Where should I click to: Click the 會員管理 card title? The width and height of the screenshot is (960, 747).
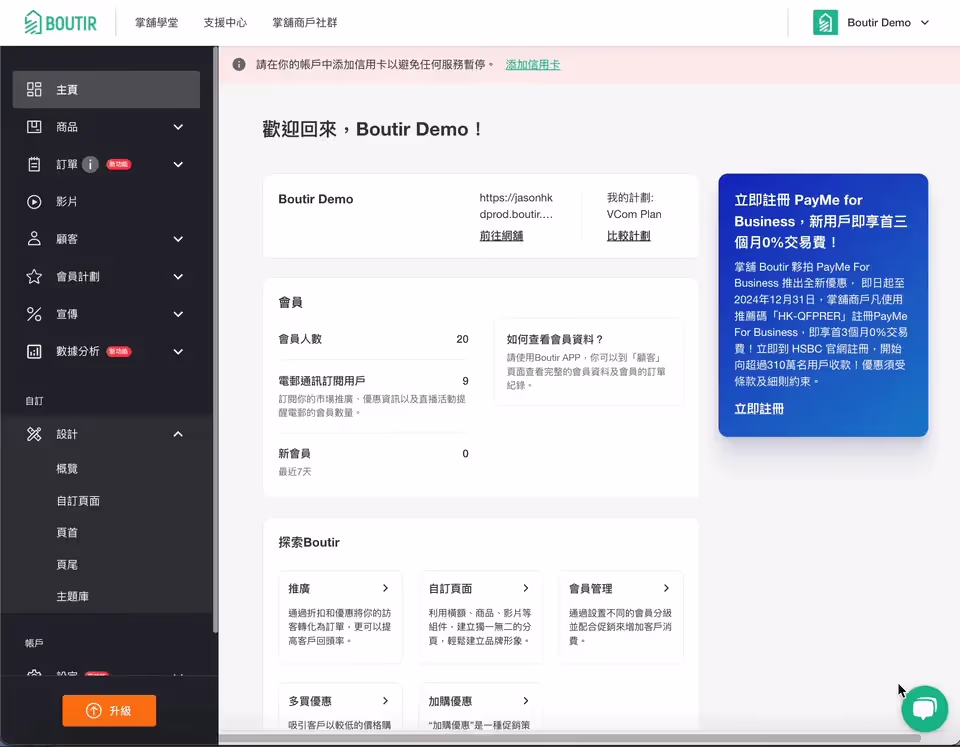click(x=591, y=588)
